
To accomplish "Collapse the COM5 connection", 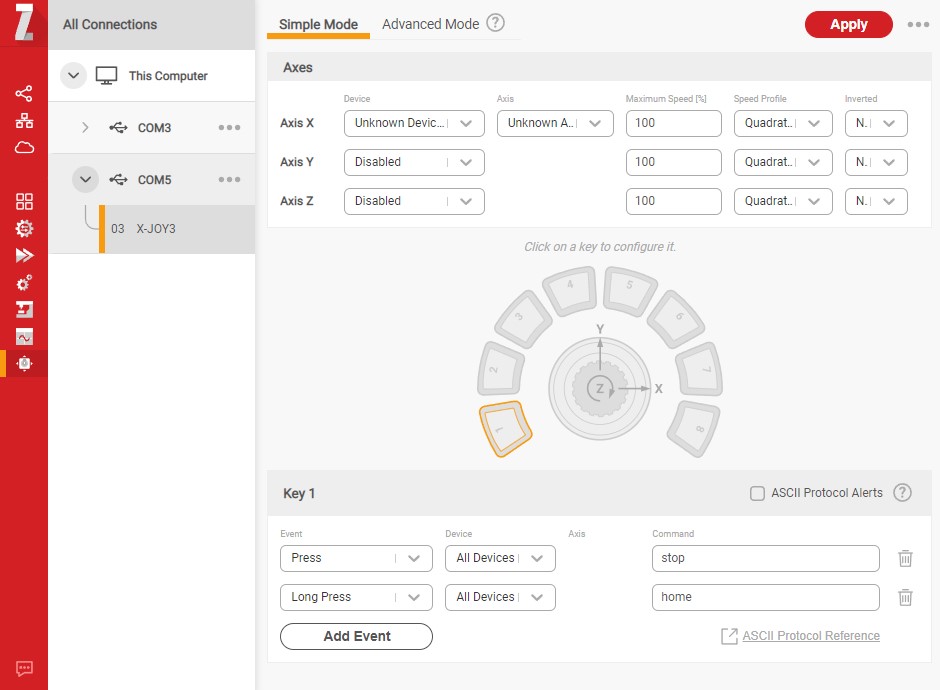I will click(x=85, y=179).
